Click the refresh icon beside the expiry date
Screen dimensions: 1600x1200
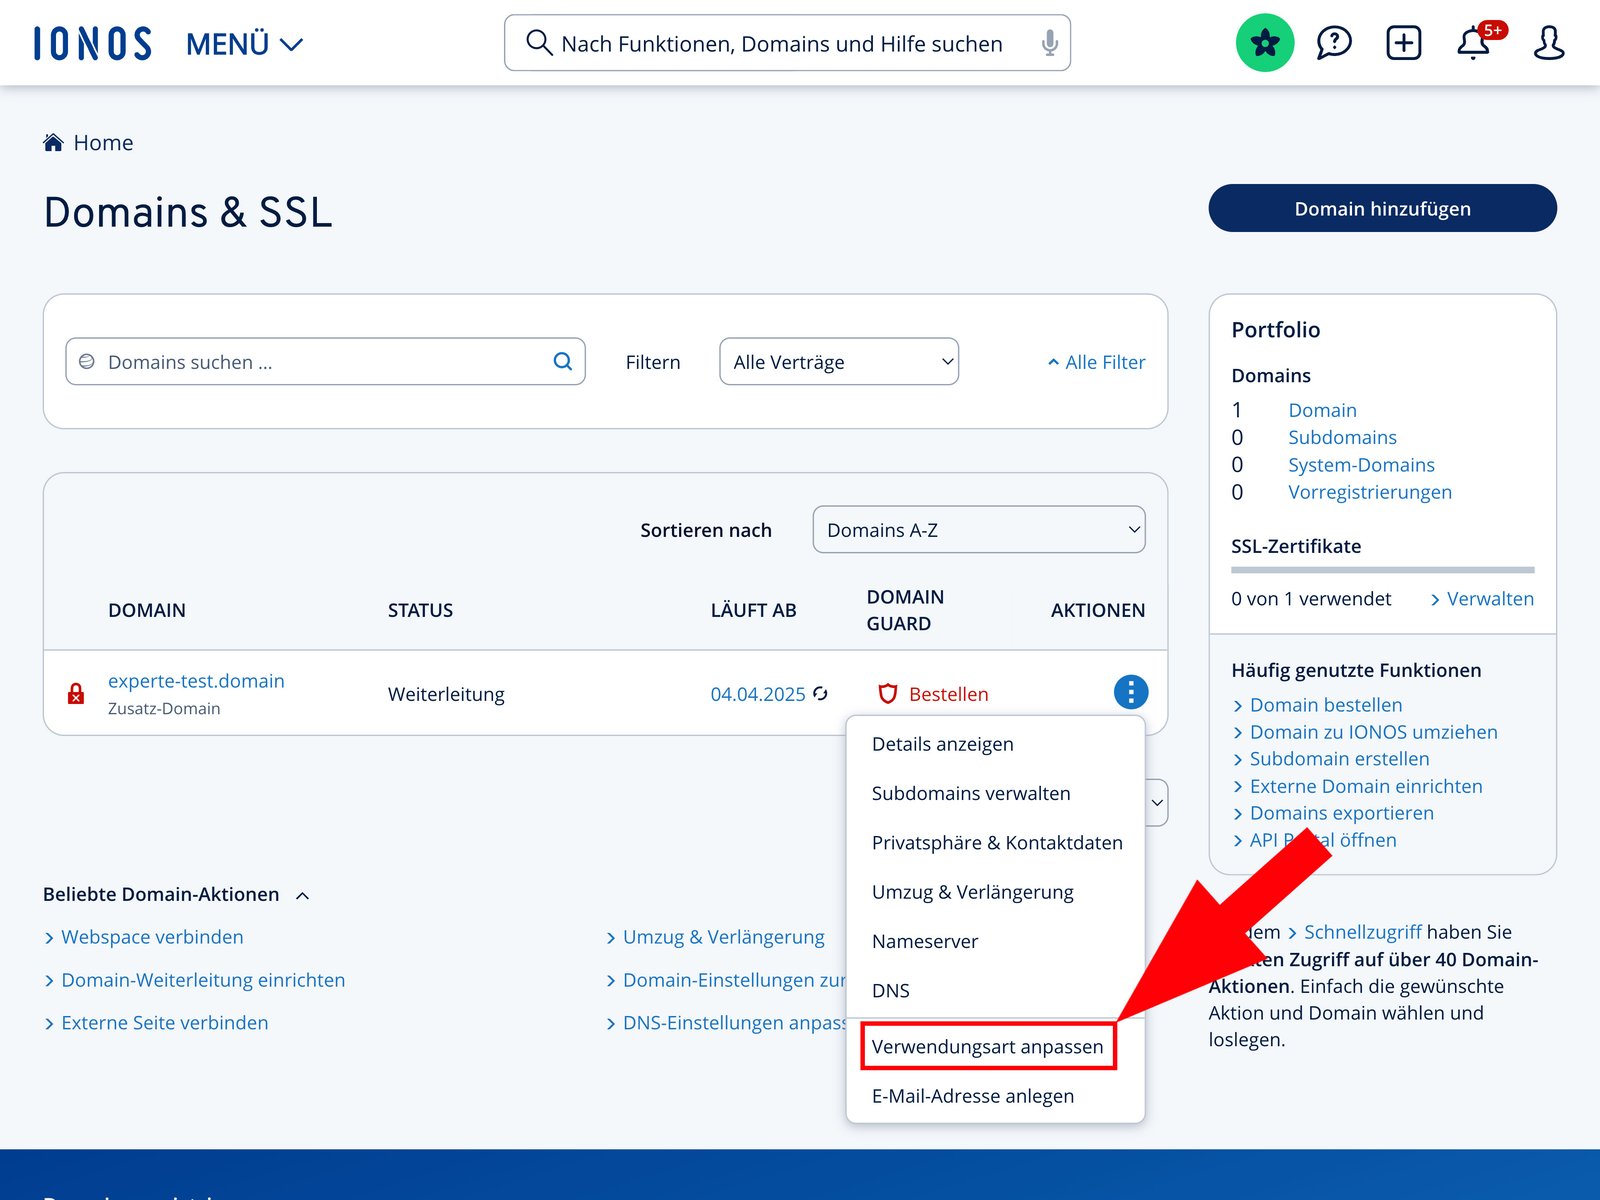(820, 692)
